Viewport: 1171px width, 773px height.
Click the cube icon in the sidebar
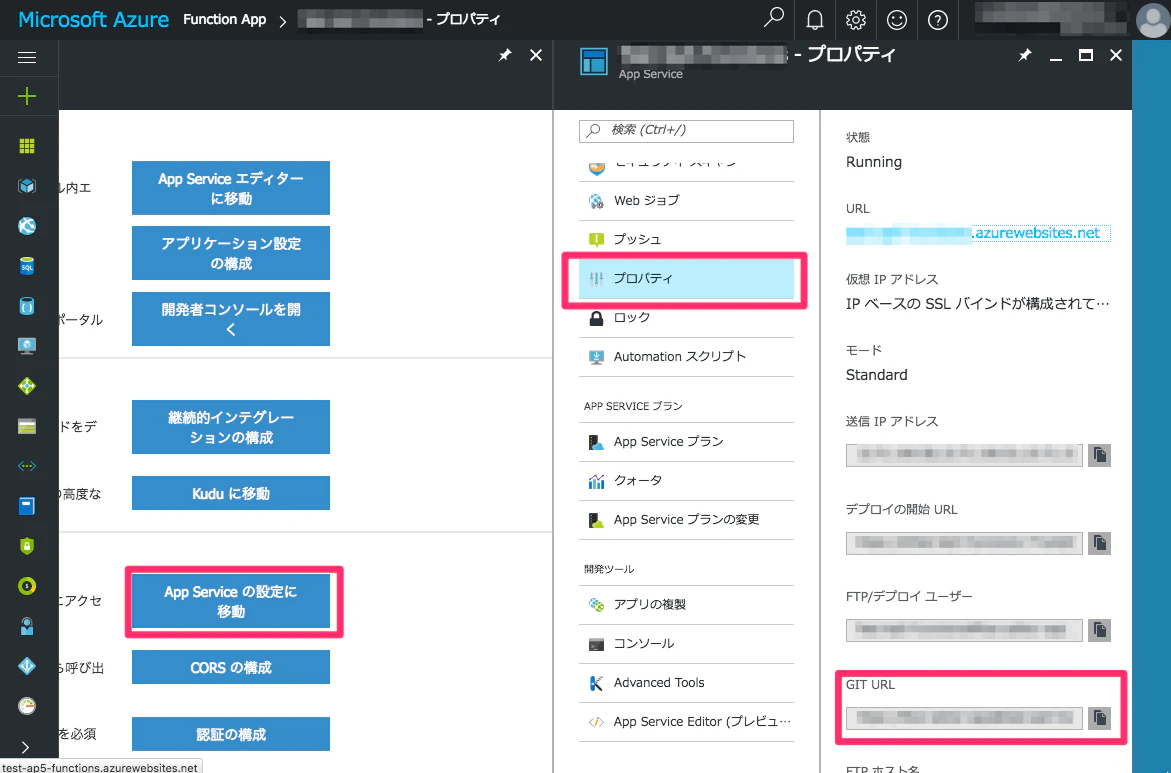tap(27, 186)
